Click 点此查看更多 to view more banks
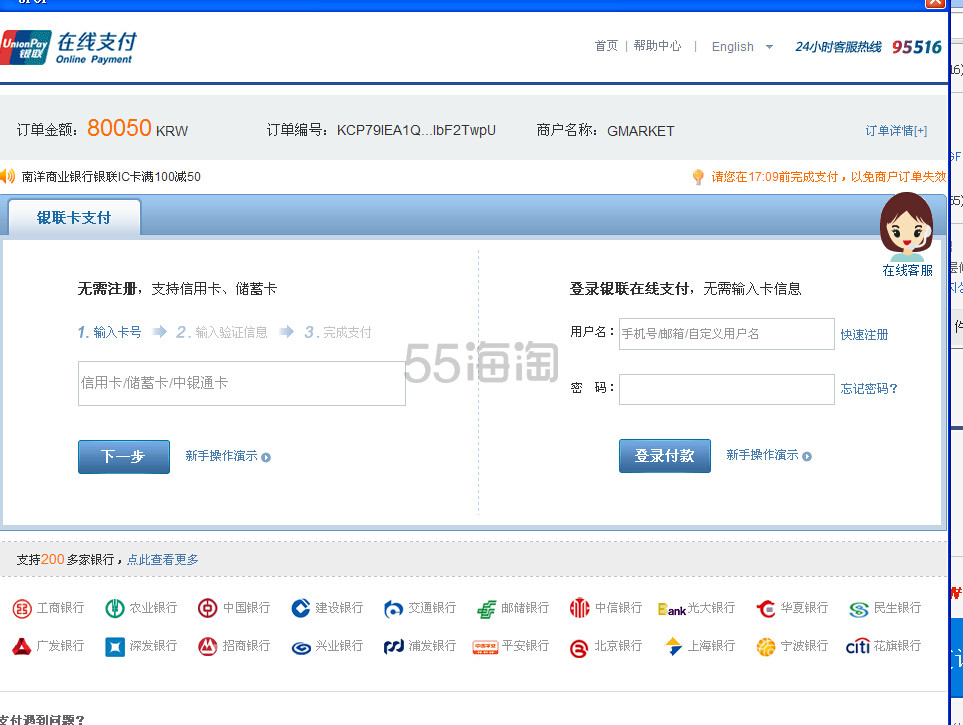 tap(163, 560)
